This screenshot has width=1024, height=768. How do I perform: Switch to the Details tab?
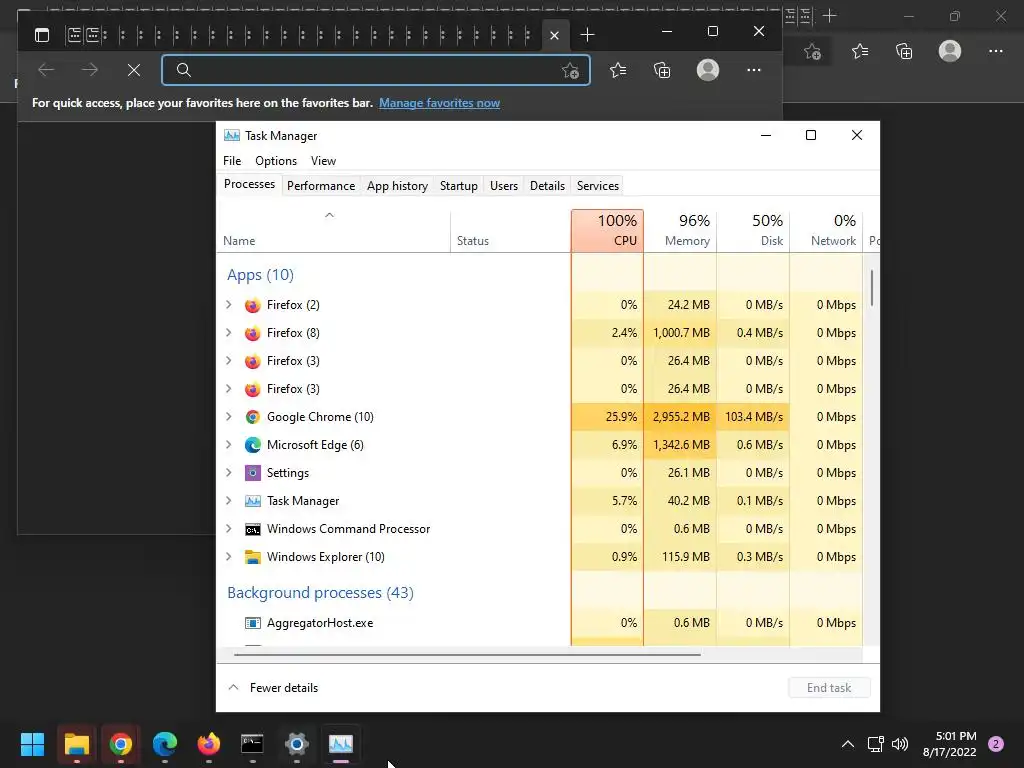pyautogui.click(x=547, y=185)
